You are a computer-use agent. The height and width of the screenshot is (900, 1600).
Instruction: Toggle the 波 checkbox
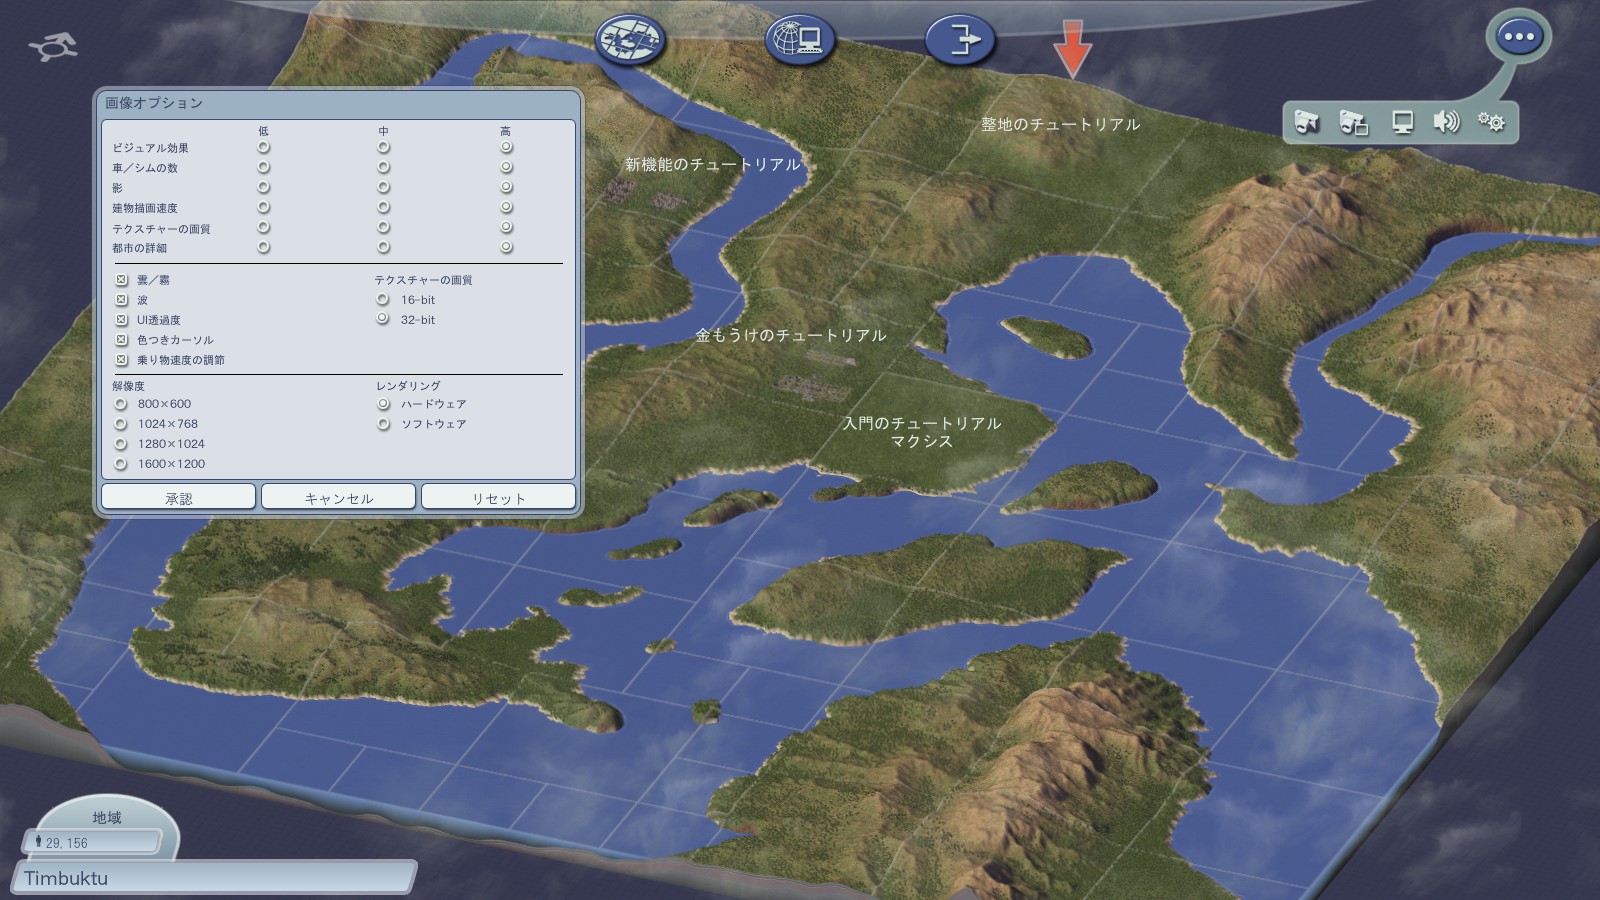coord(121,300)
